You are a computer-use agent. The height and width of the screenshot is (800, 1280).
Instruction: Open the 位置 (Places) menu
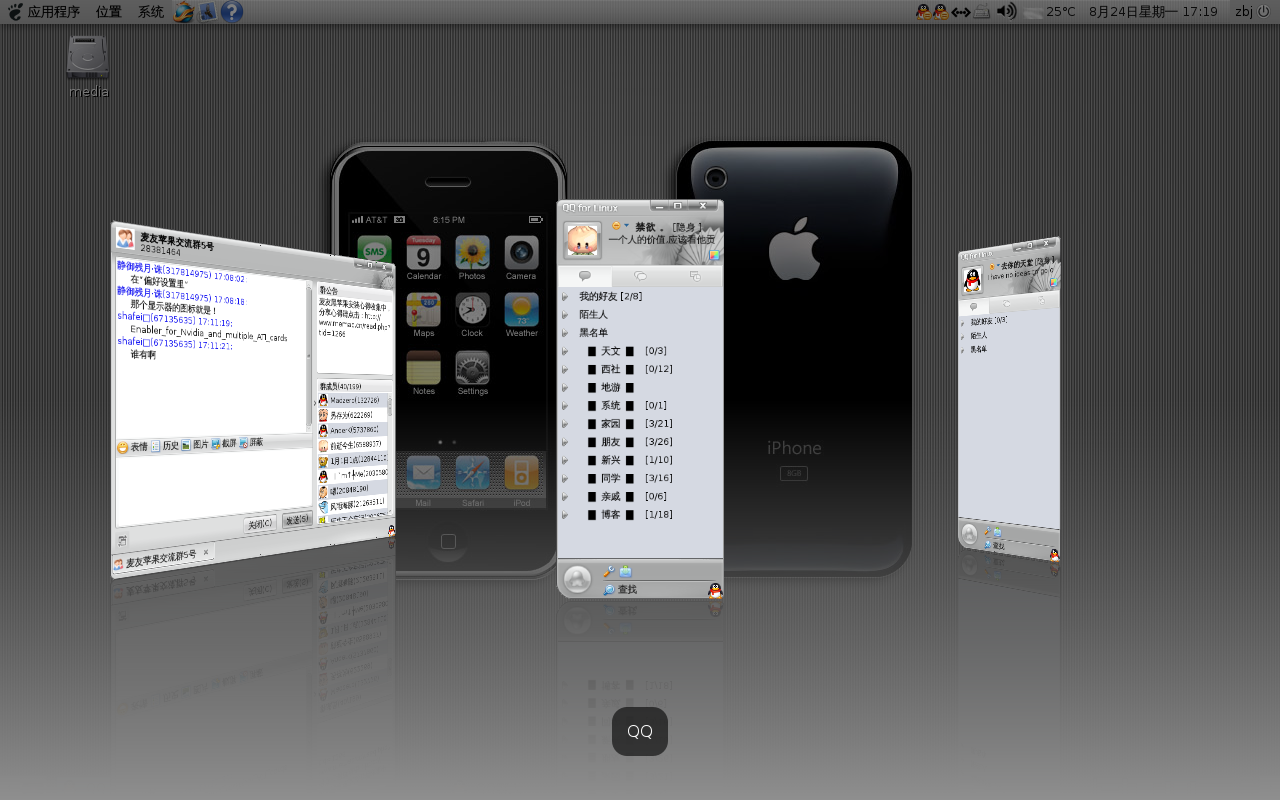pos(109,12)
